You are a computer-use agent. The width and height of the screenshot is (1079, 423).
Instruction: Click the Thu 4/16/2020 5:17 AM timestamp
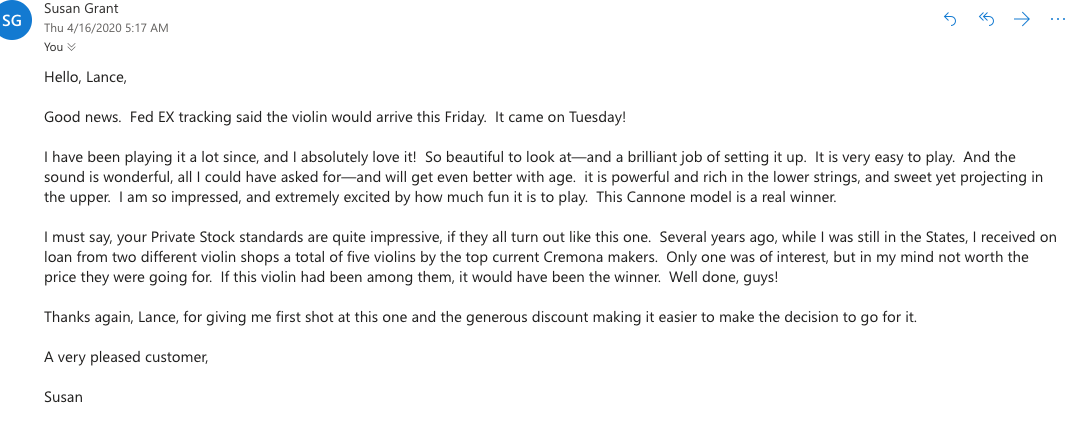[x=106, y=28]
